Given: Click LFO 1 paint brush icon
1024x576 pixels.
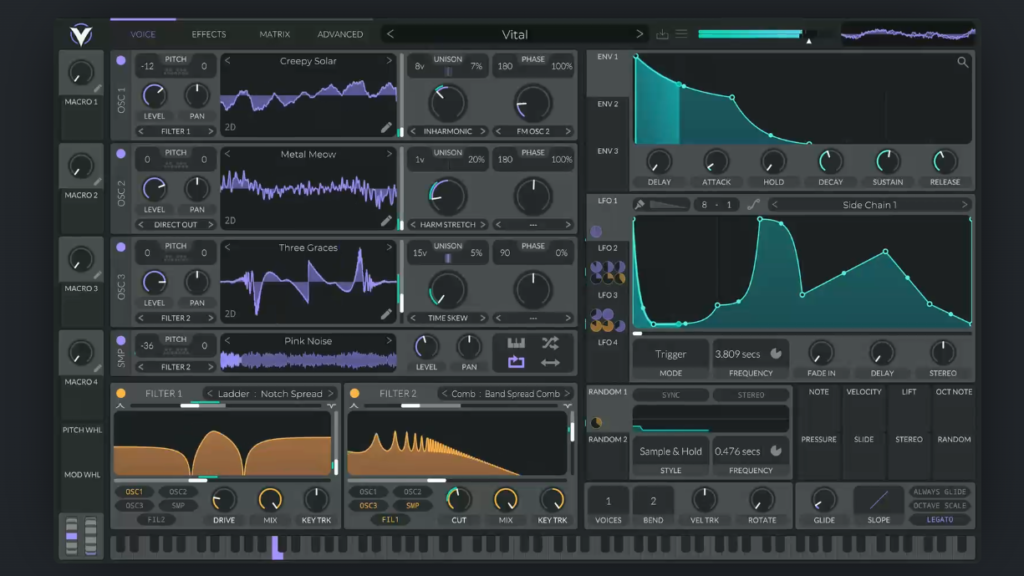Looking at the screenshot, I should pyautogui.click(x=640, y=204).
